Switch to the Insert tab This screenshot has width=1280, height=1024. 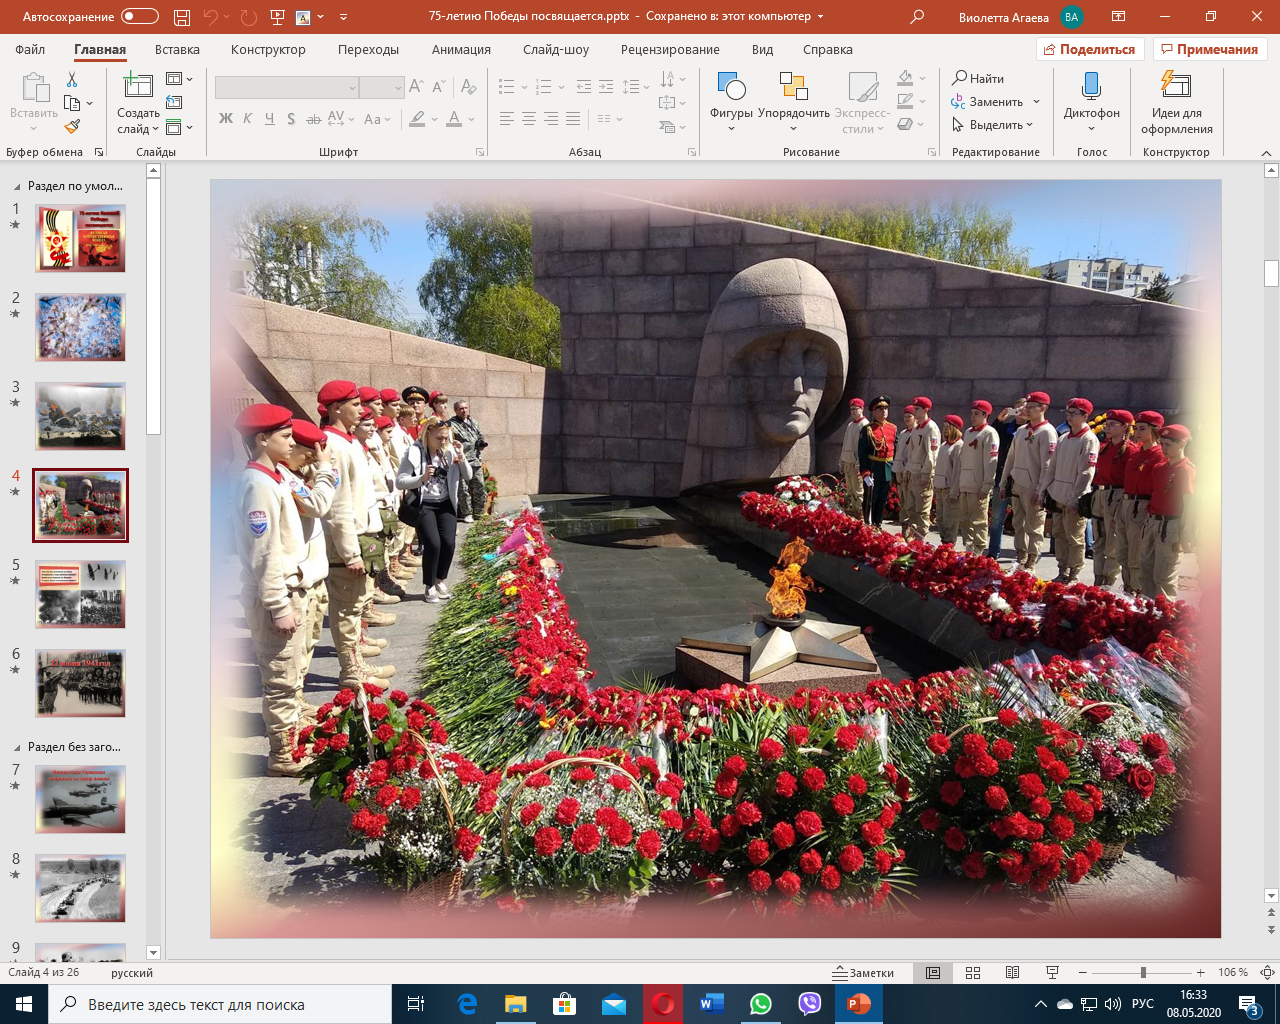coord(177,49)
